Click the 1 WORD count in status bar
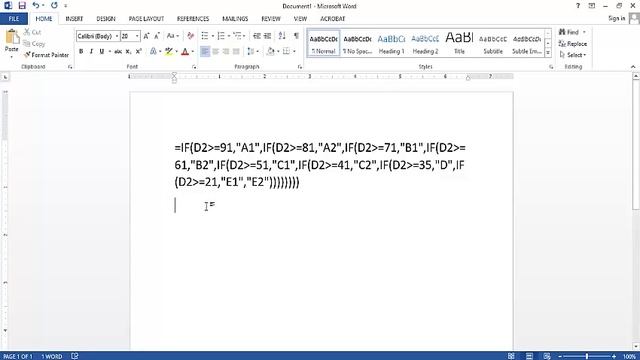640x360 pixels. (x=51, y=356)
